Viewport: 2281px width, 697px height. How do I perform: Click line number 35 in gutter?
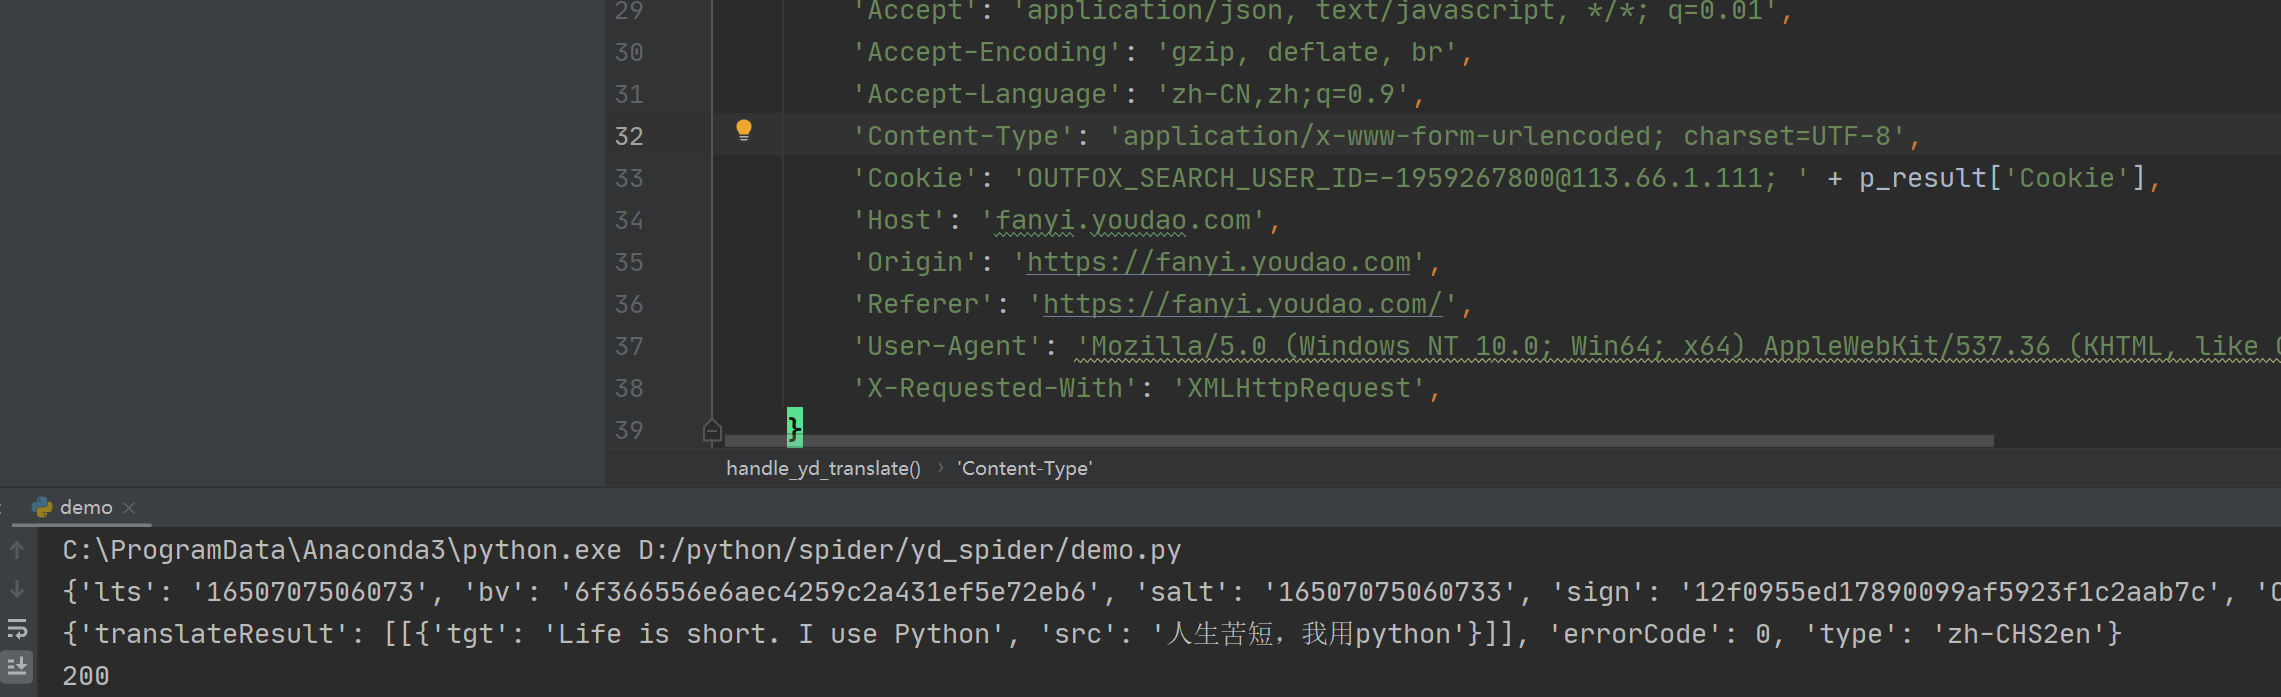click(629, 262)
